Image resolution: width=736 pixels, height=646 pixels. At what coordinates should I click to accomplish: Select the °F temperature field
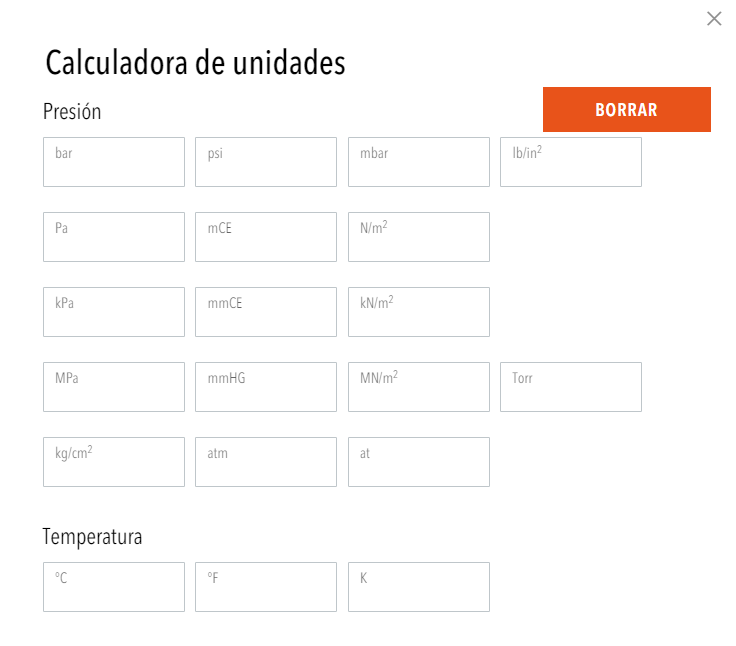click(266, 587)
